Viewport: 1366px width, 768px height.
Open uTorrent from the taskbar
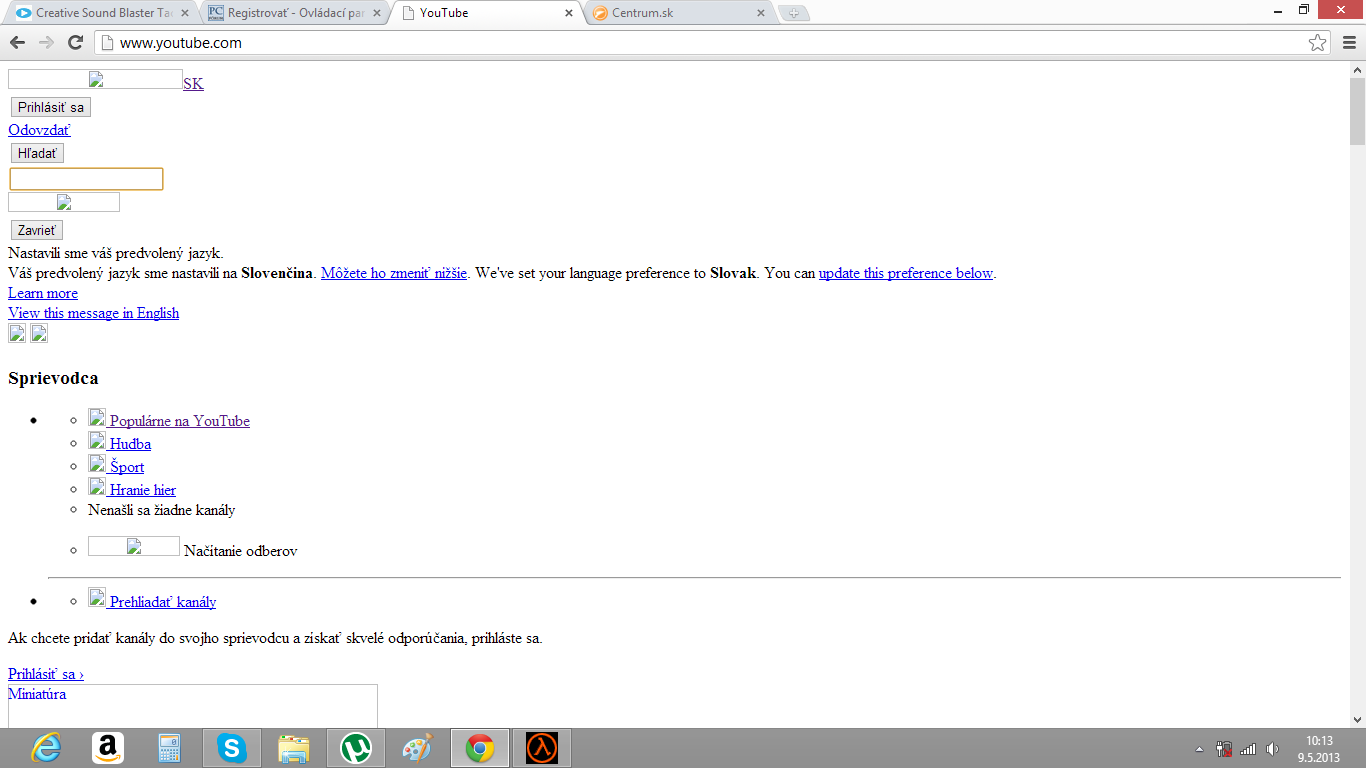tap(355, 748)
